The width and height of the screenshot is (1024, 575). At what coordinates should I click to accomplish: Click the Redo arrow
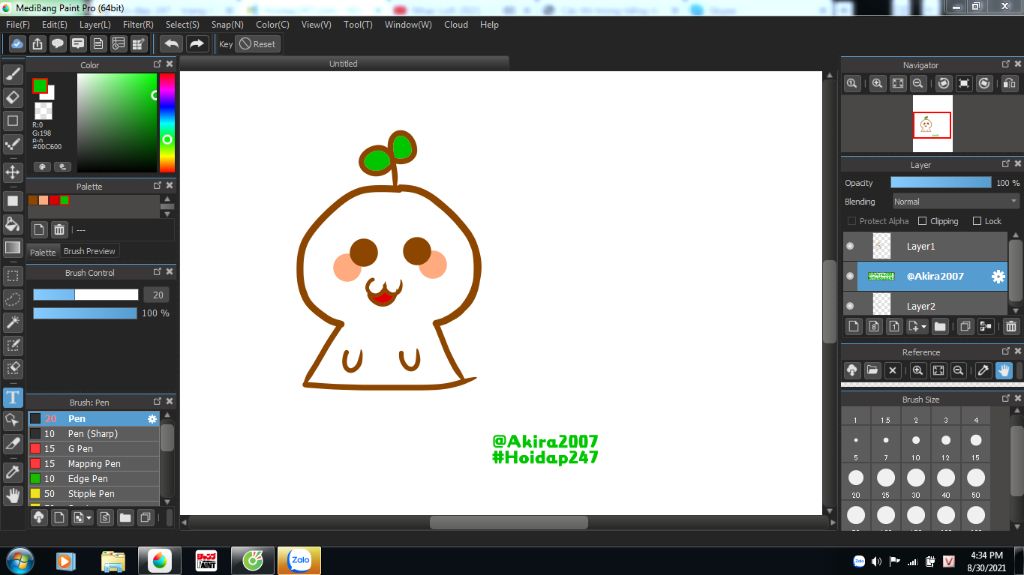coord(196,44)
